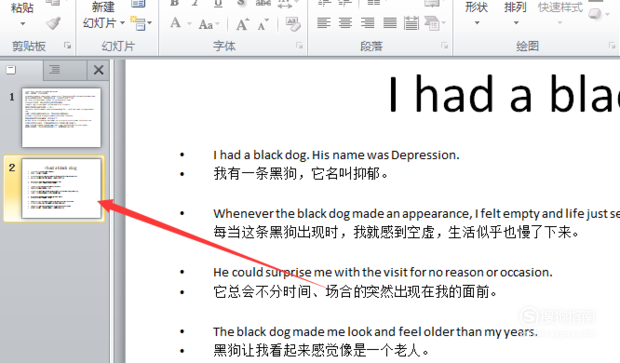
Task: Click the Aa change case icon
Action: click(208, 25)
